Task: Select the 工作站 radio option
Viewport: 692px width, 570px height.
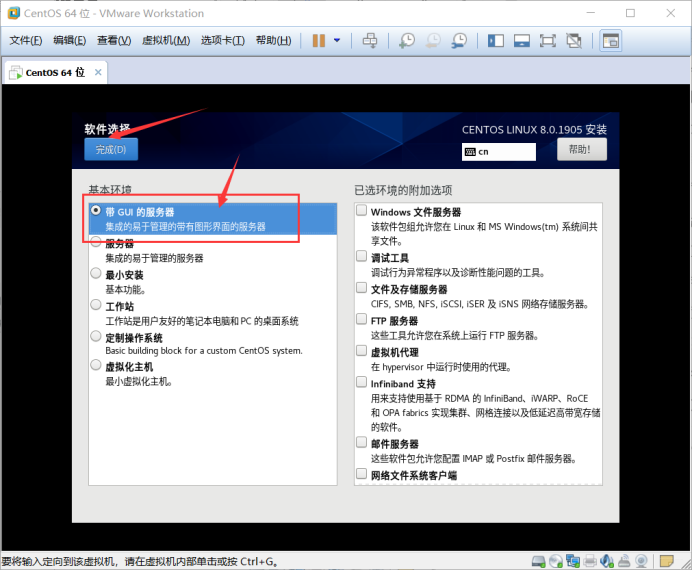Action: coord(95,304)
